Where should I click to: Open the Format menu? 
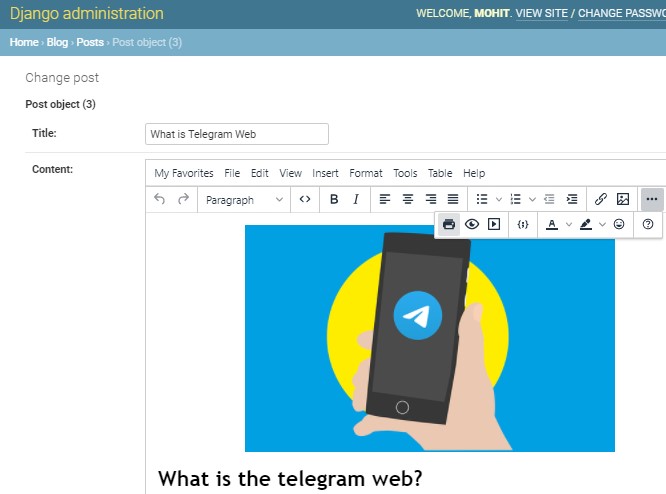click(366, 173)
